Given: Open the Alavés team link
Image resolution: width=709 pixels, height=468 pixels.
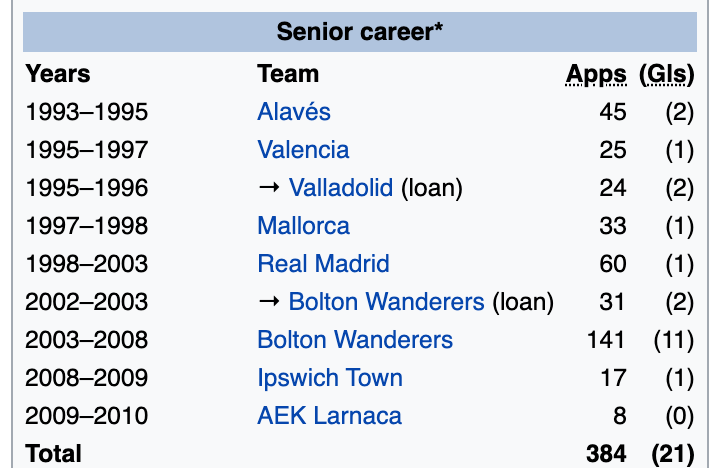Looking at the screenshot, I should click(x=293, y=111).
